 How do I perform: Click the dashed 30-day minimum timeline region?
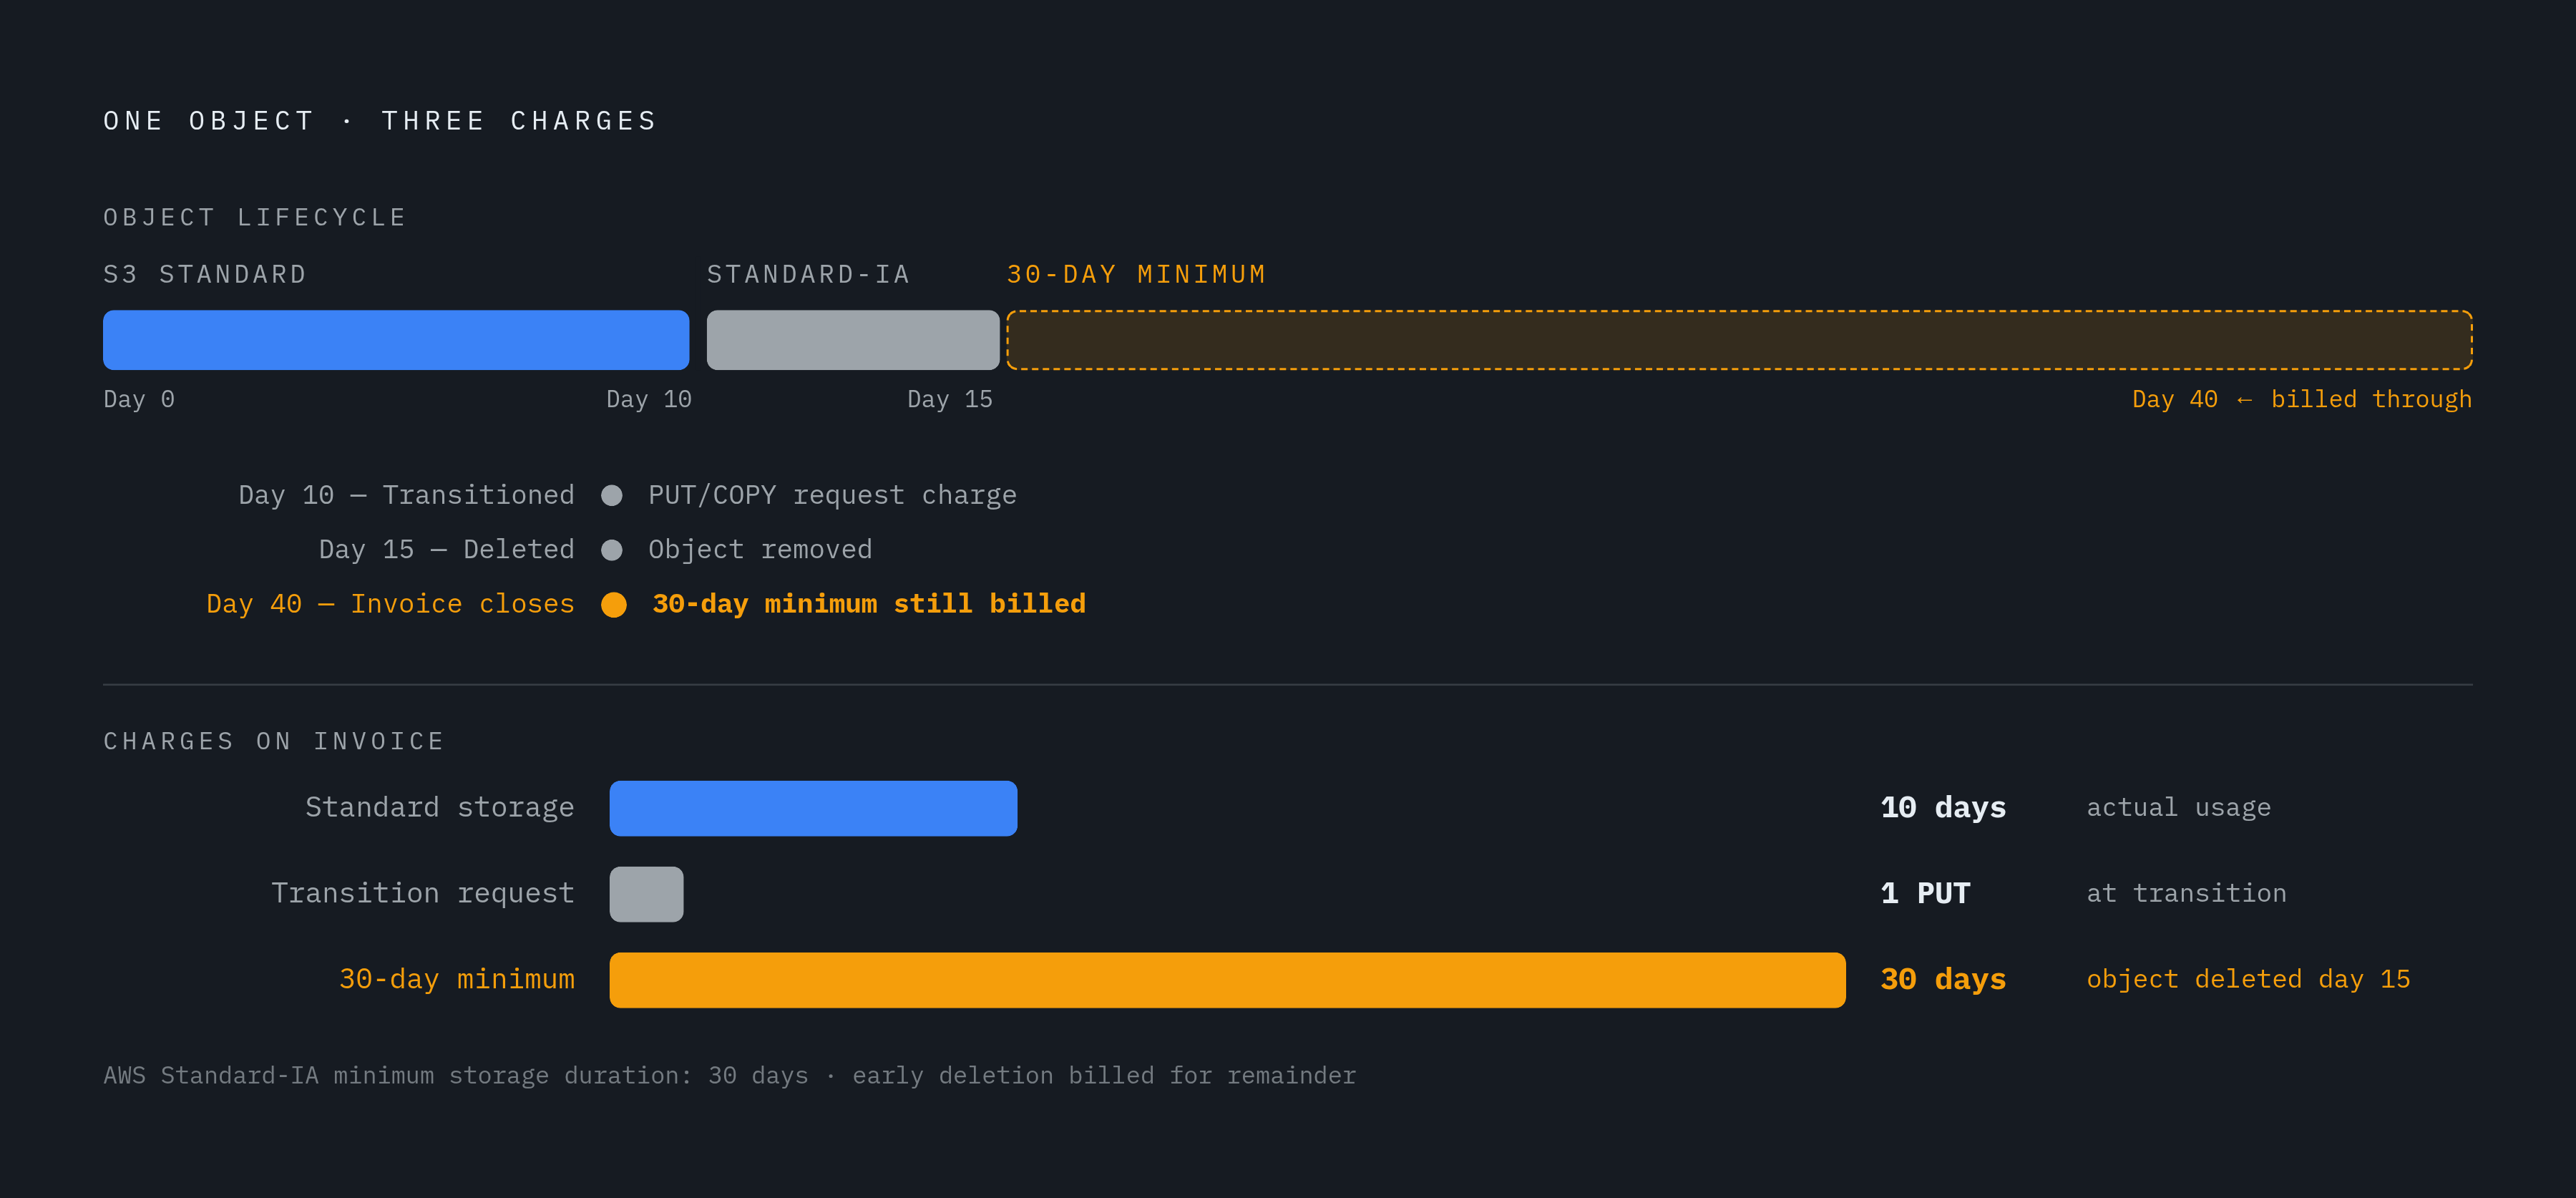coord(1739,340)
